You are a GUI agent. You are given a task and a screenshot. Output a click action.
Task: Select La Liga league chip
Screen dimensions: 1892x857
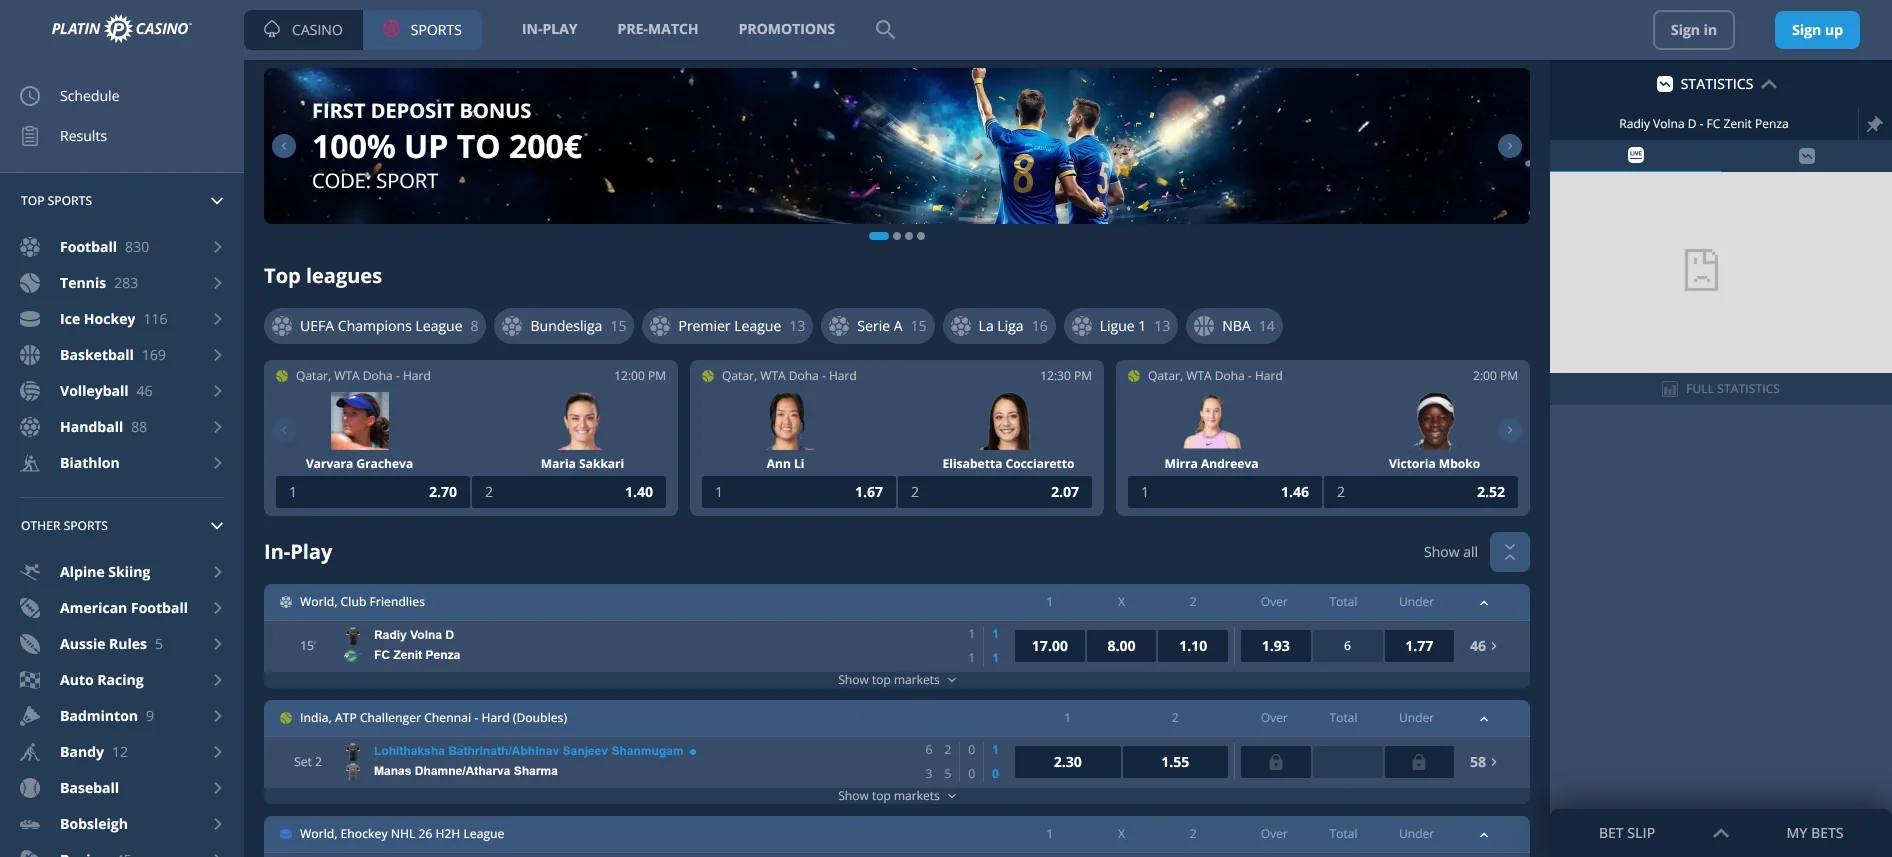pyautogui.click(x=999, y=326)
